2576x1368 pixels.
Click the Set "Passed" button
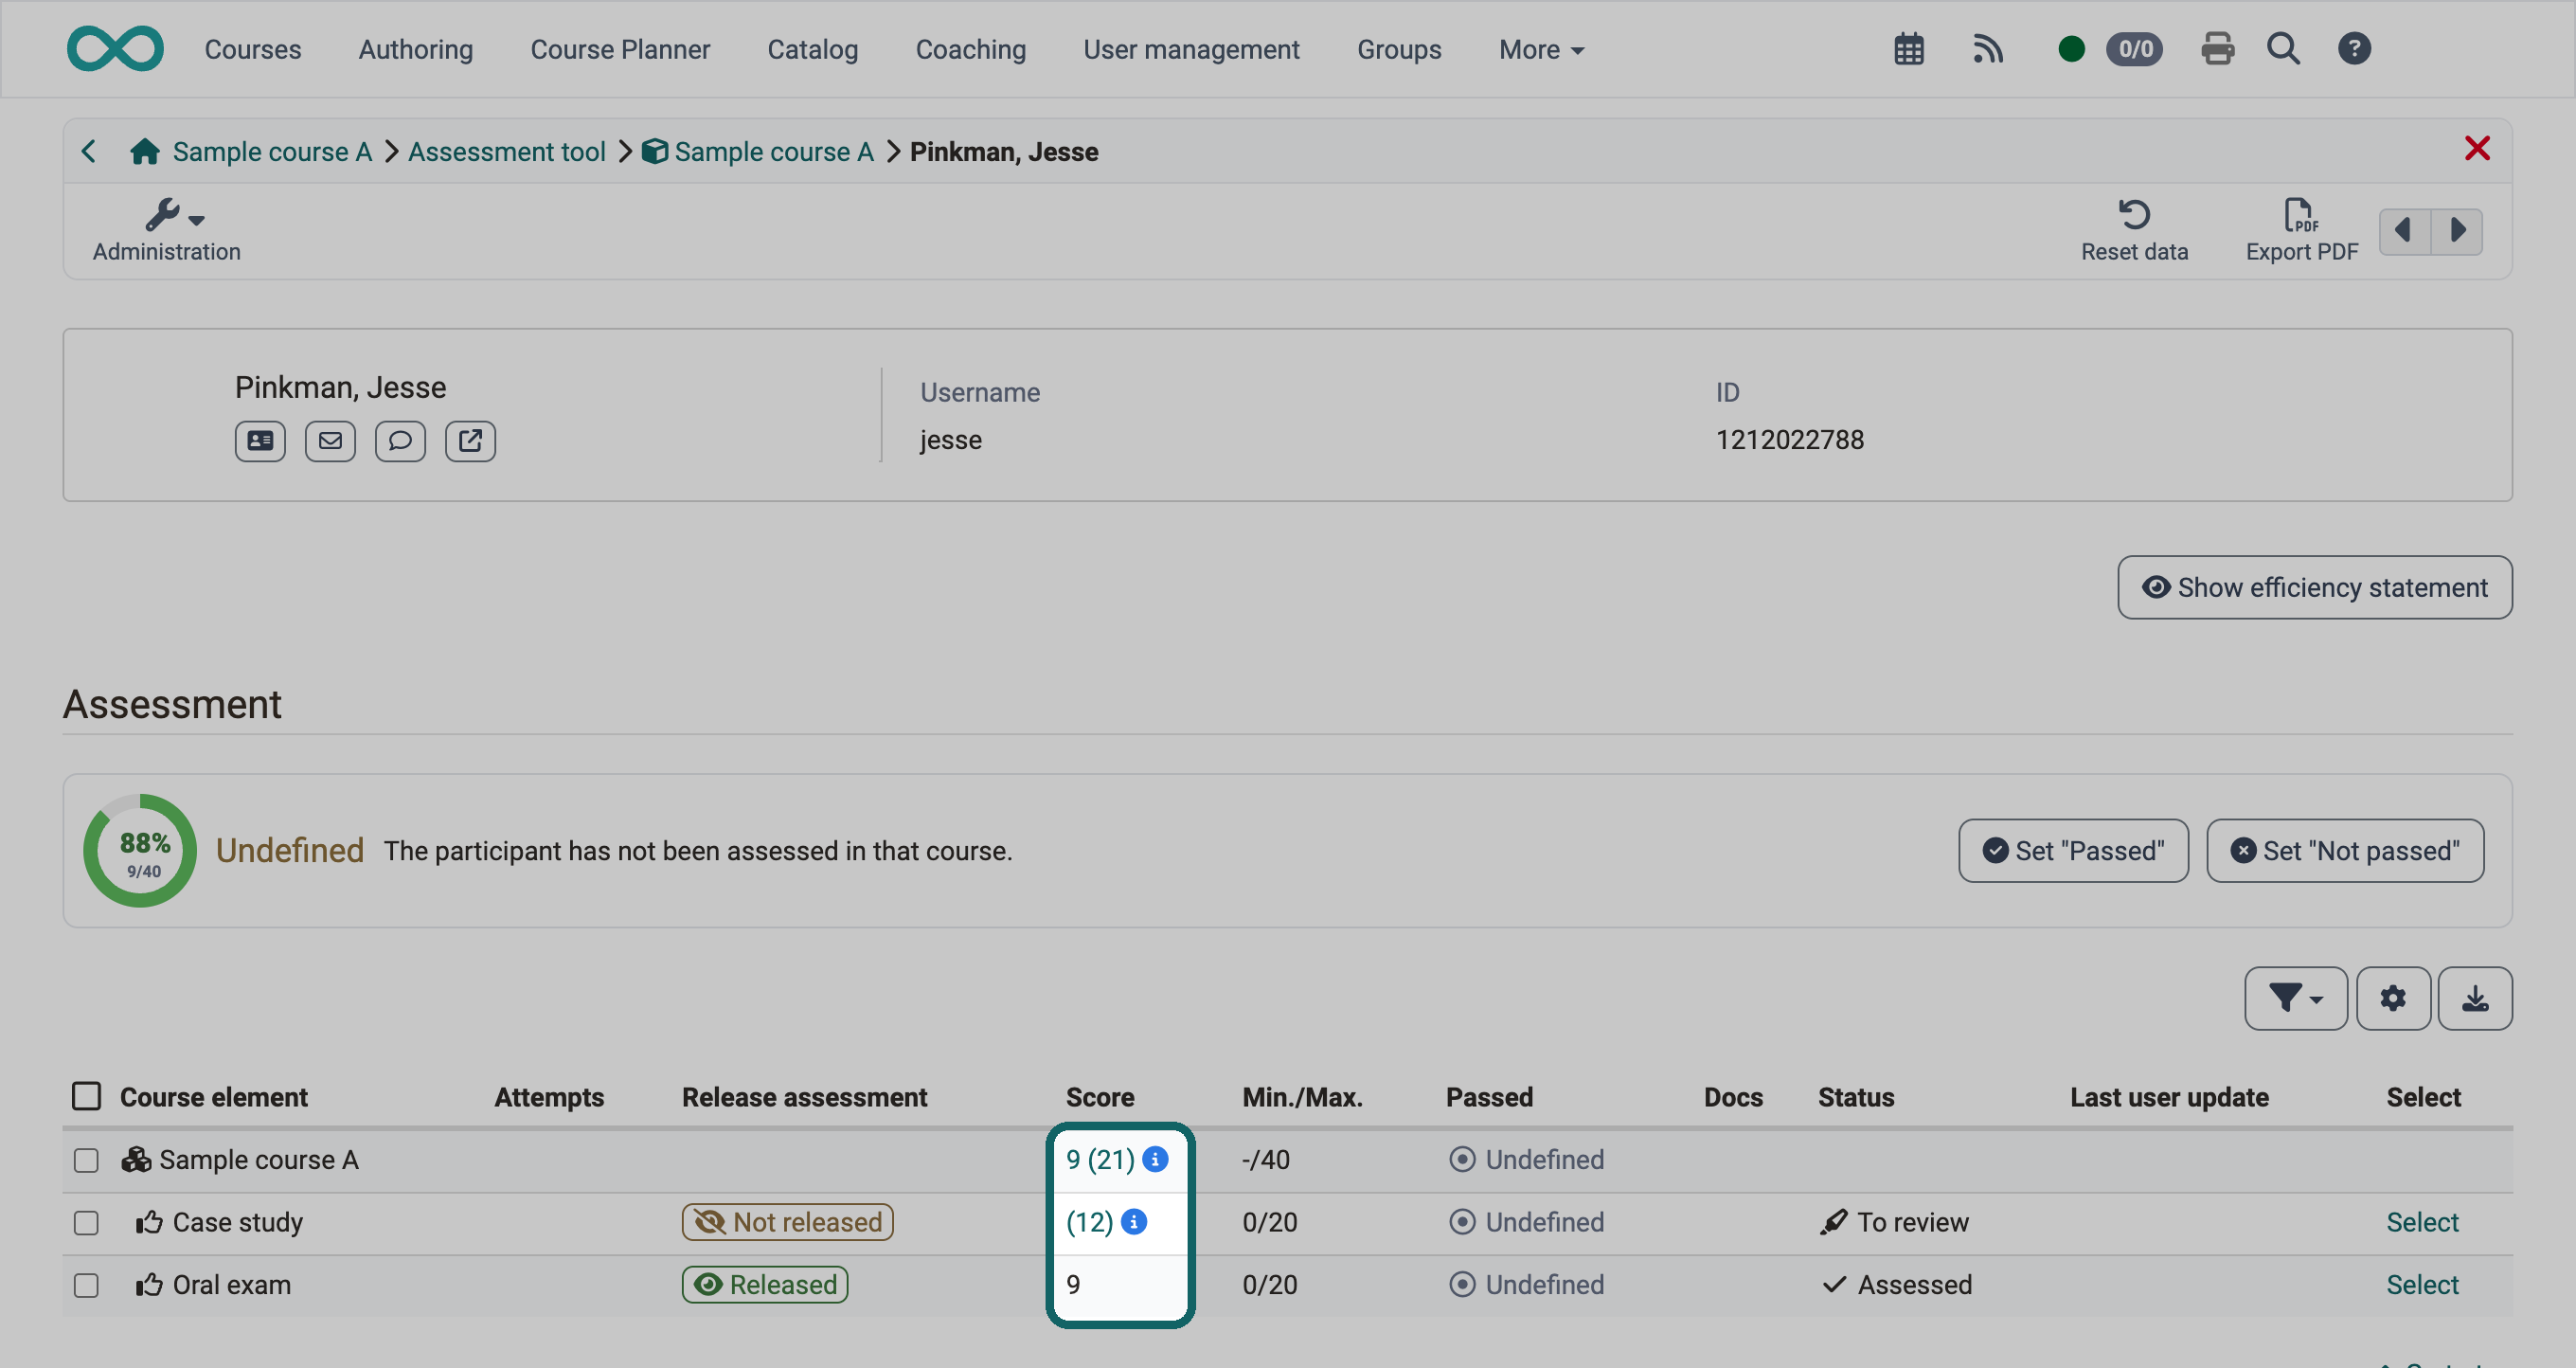click(x=2073, y=851)
